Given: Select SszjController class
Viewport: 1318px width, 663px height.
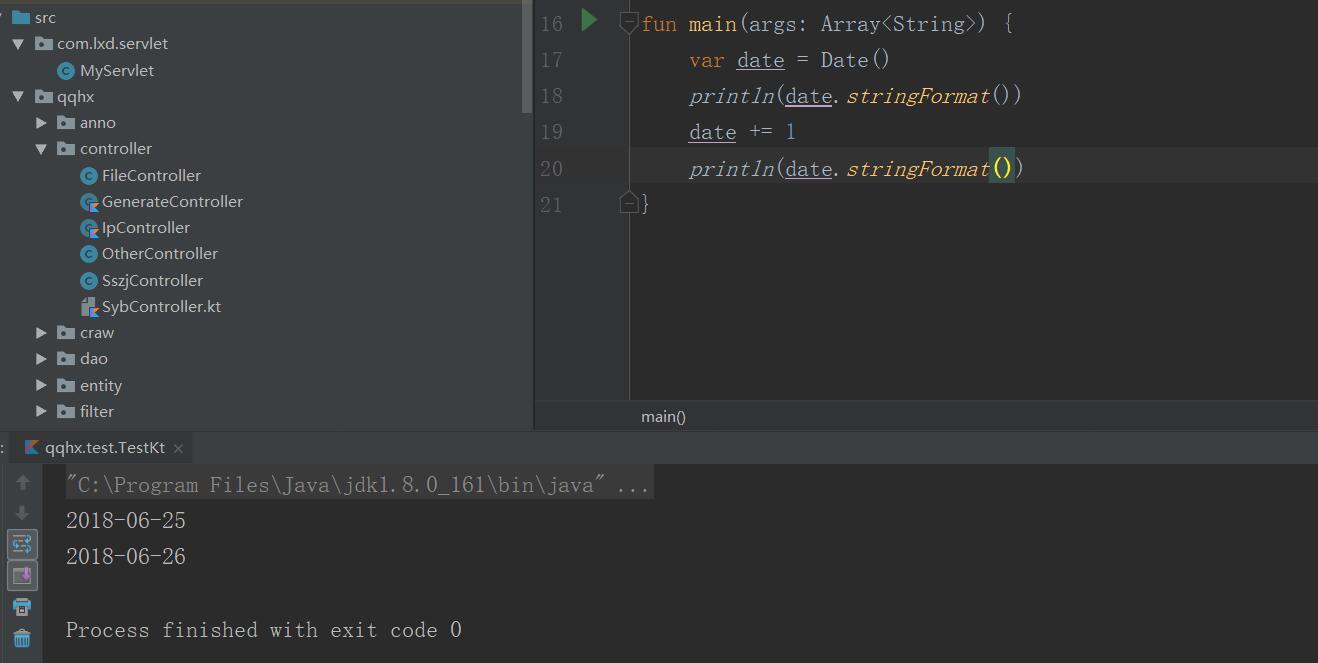Looking at the screenshot, I should (x=152, y=280).
